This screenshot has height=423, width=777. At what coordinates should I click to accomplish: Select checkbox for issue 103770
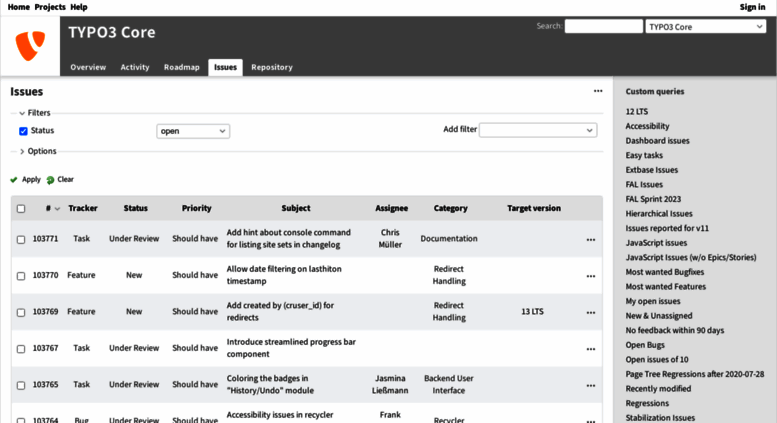tap(21, 276)
